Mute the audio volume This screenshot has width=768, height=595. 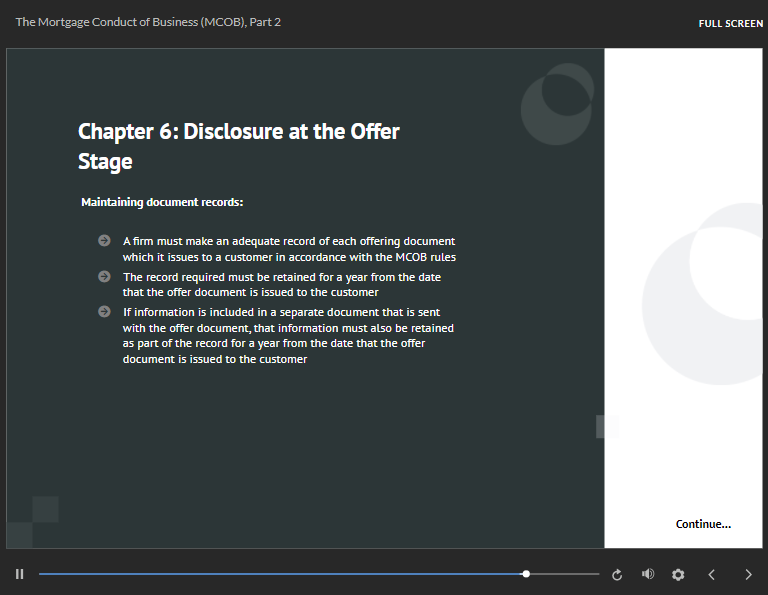[x=648, y=574]
